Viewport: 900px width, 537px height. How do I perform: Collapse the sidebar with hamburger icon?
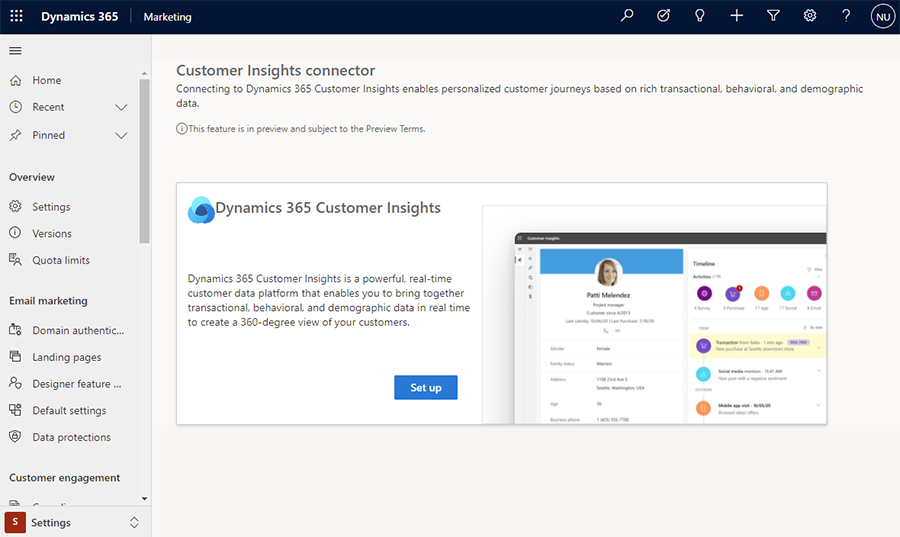pyautogui.click(x=15, y=51)
